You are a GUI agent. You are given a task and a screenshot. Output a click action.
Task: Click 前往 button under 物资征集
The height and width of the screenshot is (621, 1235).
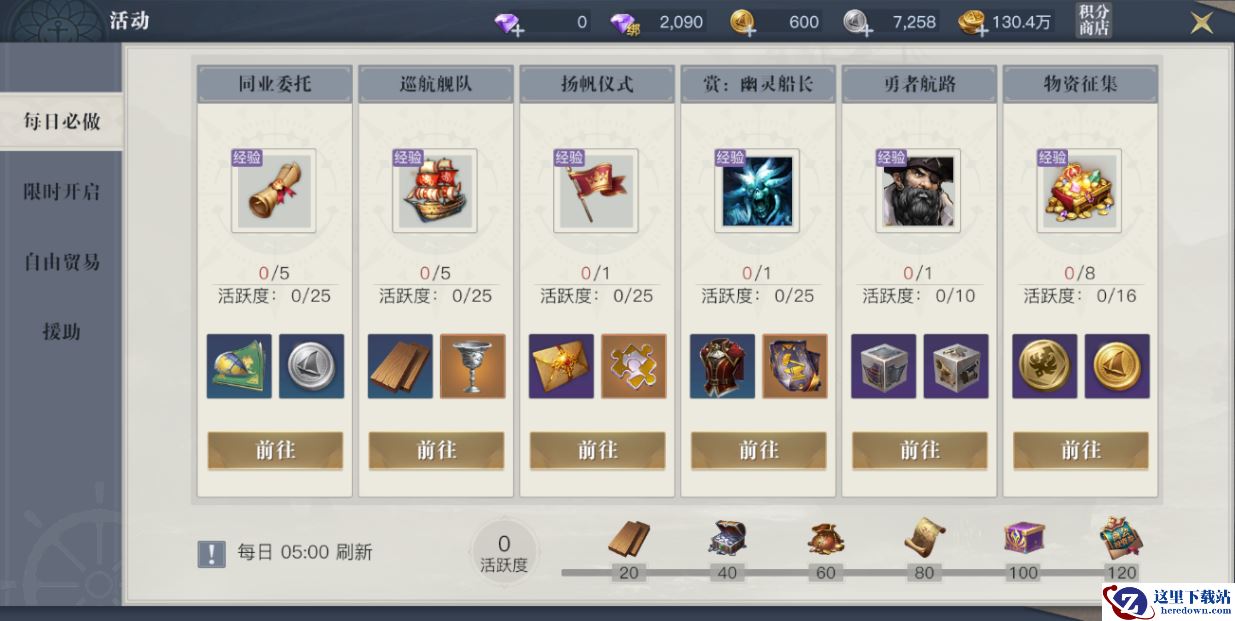1081,450
